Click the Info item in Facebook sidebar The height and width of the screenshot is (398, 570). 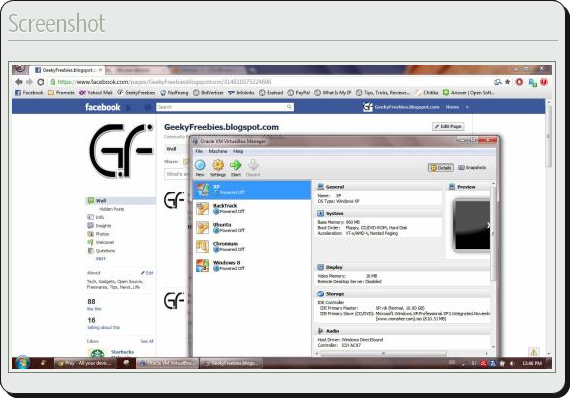pos(100,217)
